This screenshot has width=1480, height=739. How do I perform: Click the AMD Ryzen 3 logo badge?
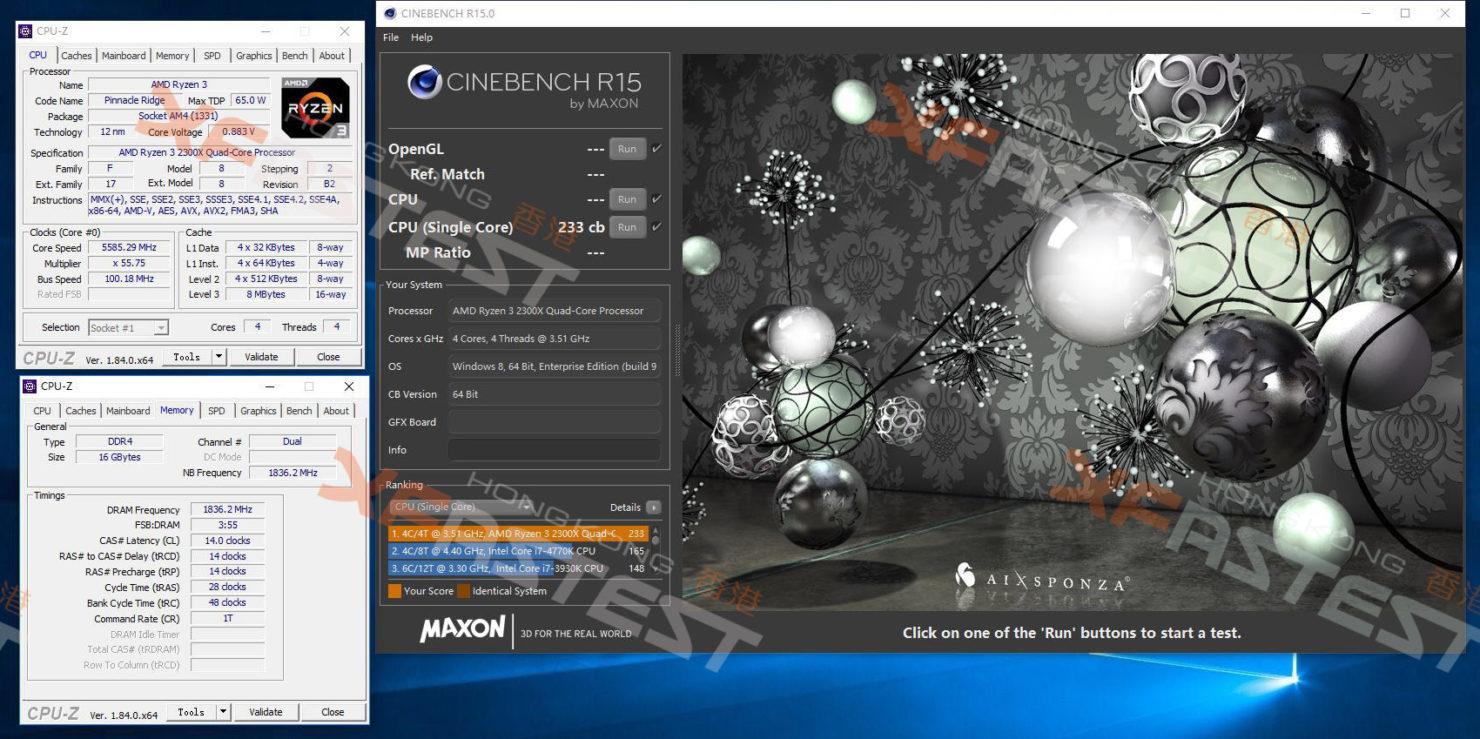click(316, 108)
